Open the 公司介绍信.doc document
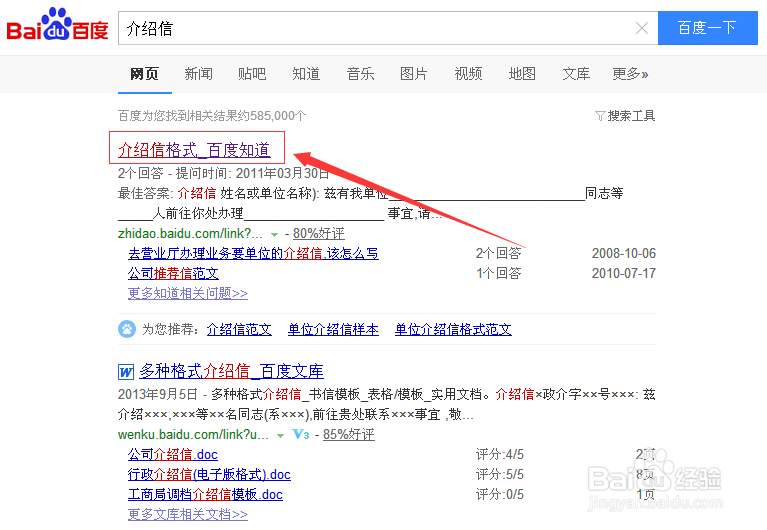Screen dimensions: 767x530 tap(173, 455)
